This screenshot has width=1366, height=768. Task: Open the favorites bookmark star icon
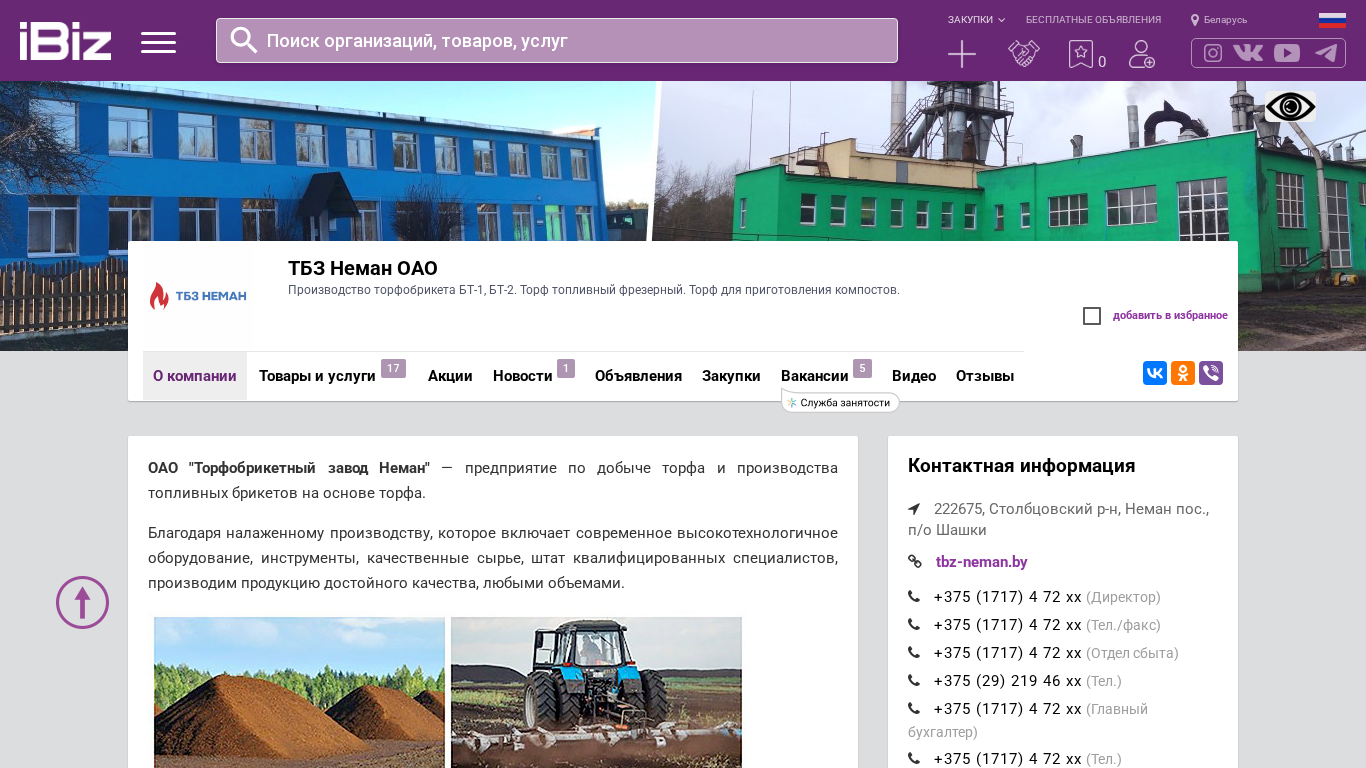(x=1081, y=54)
